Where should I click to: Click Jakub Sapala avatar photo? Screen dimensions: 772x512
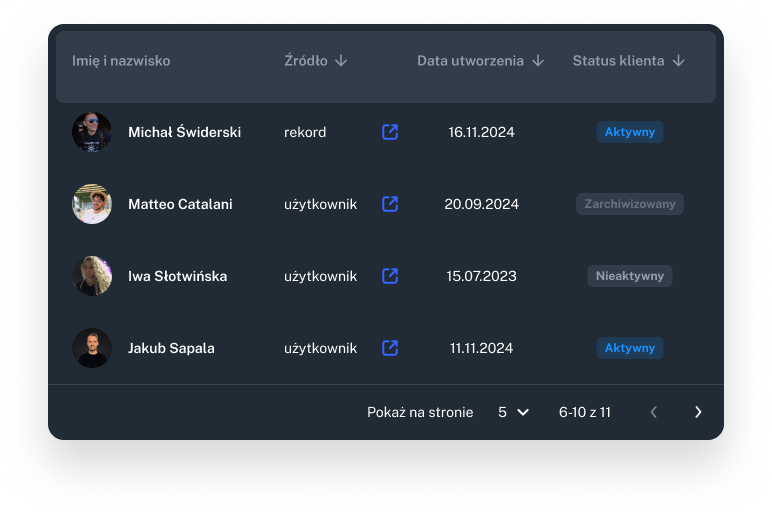[92, 348]
